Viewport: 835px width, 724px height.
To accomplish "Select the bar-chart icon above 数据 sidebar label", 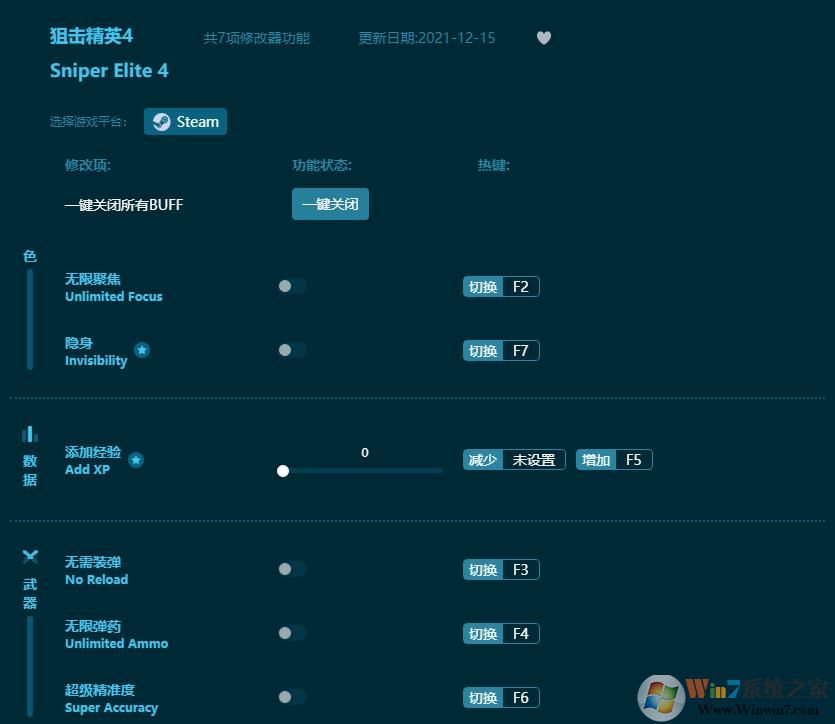I will tap(30, 433).
